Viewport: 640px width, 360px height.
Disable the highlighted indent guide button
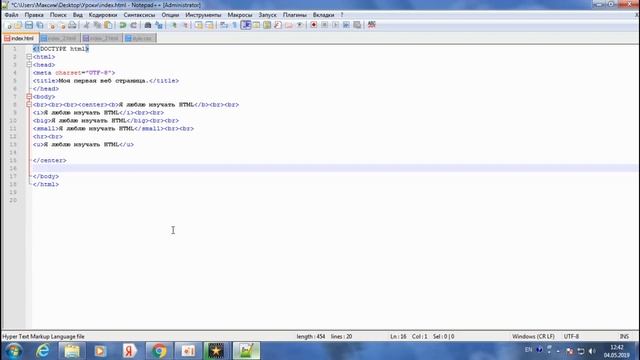click(x=246, y=25)
